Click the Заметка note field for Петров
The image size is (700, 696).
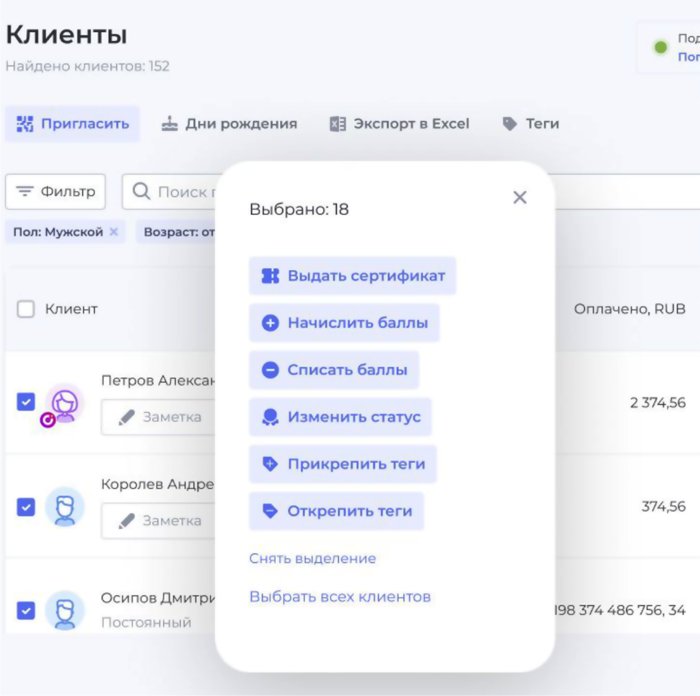158,417
